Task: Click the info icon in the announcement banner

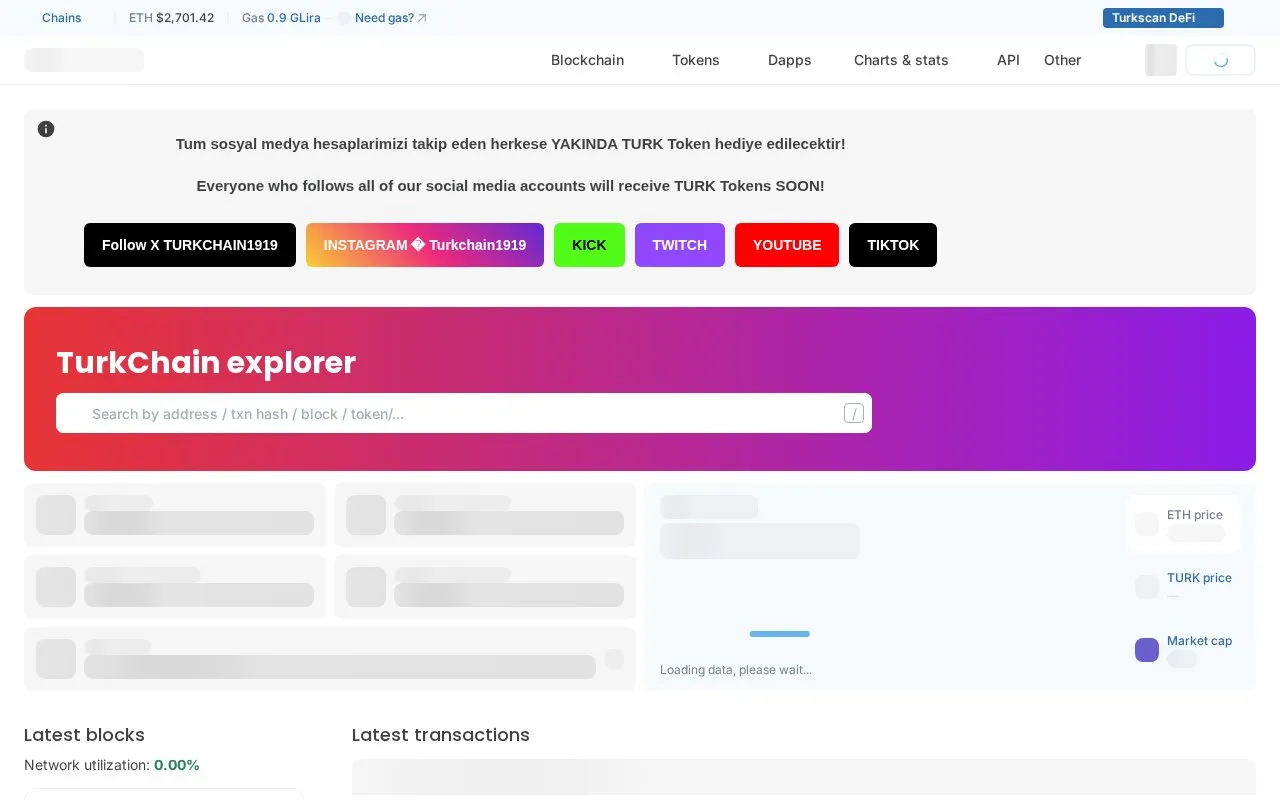Action: coord(46,129)
